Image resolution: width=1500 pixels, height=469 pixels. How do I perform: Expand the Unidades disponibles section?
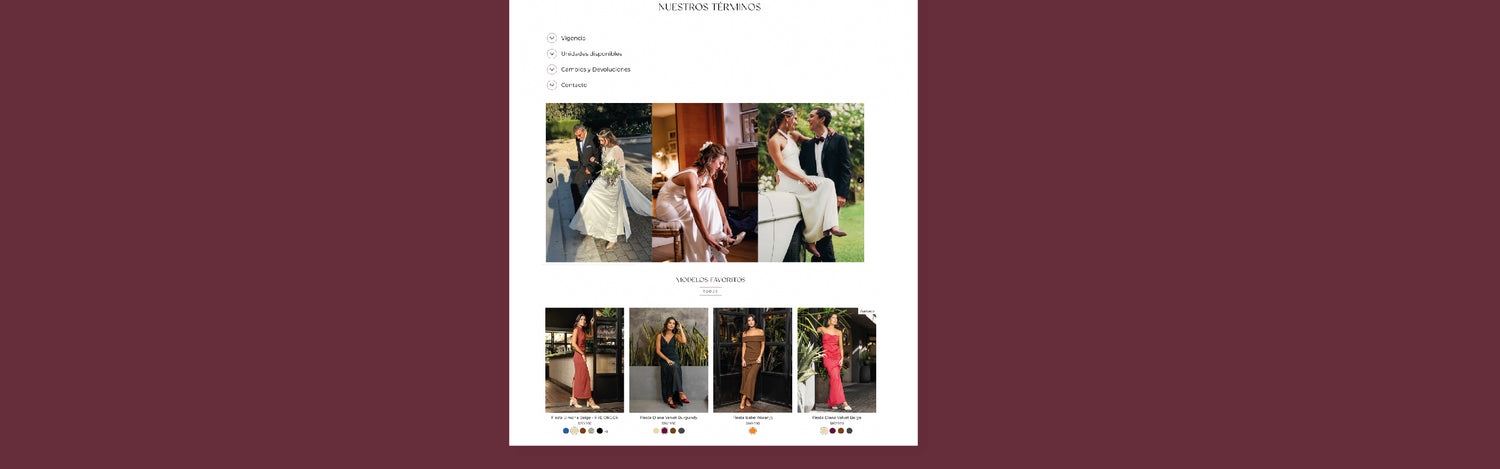(x=552, y=54)
